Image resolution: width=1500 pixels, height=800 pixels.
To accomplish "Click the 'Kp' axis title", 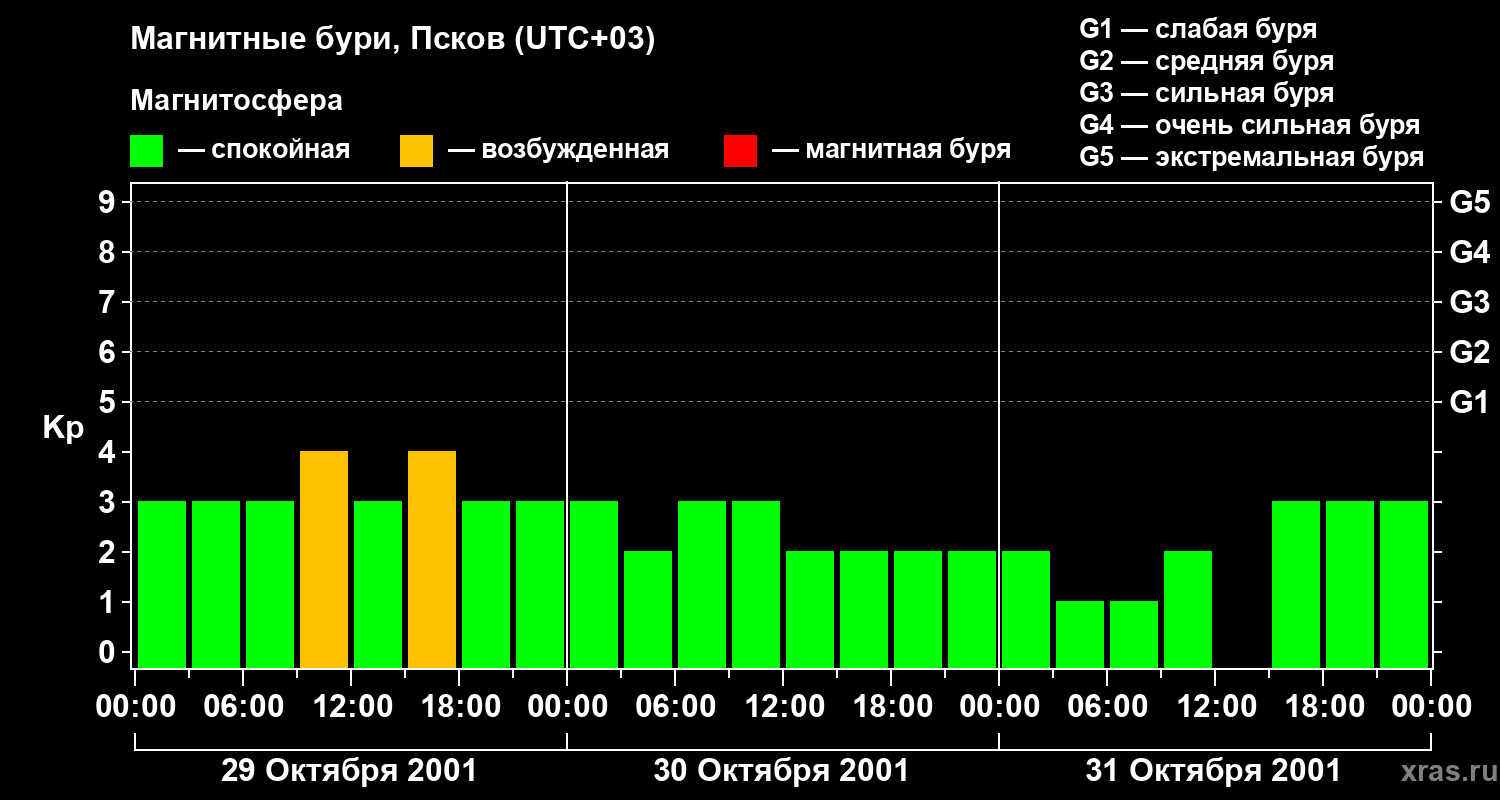I will (x=63, y=428).
